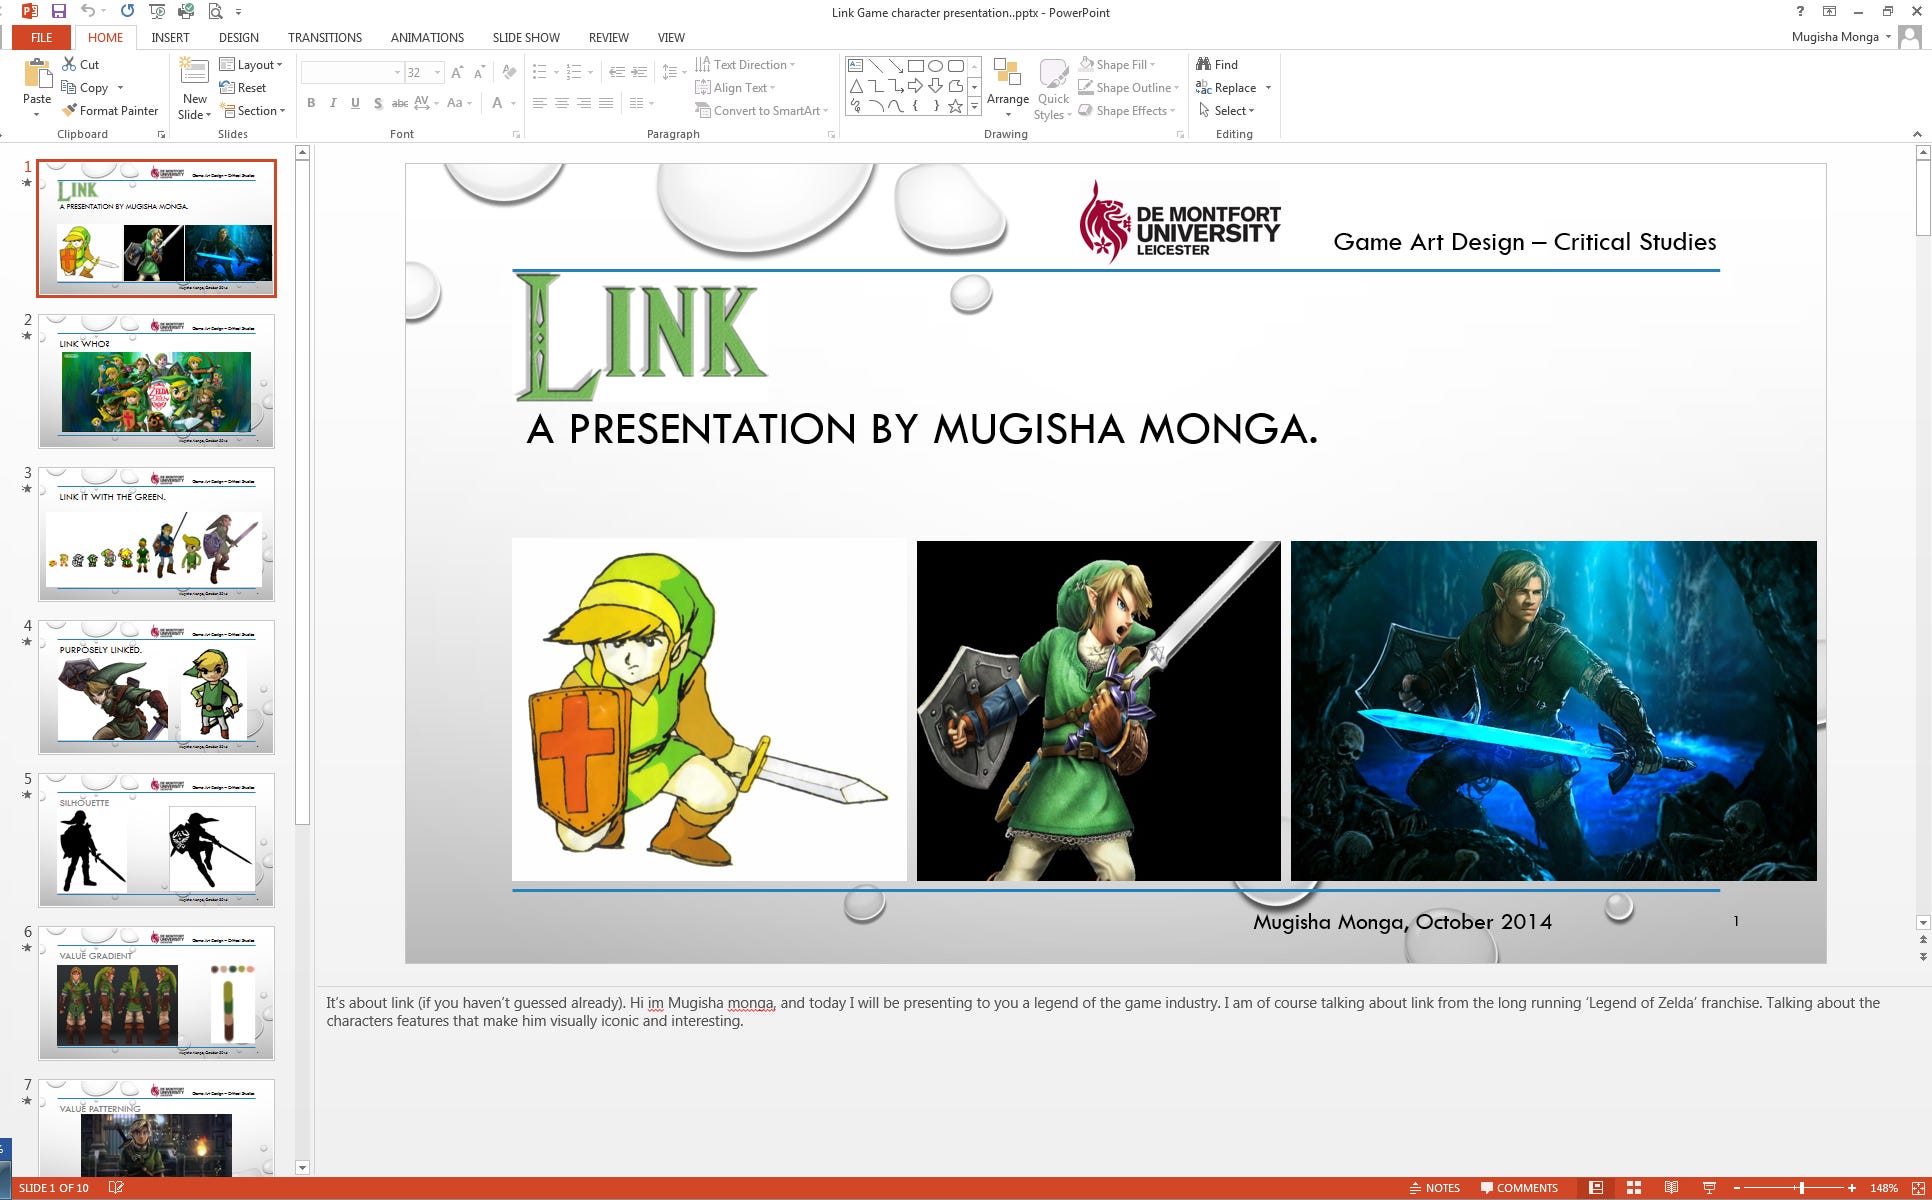This screenshot has height=1200, width=1932.
Task: Open the Shape Outline dropdown
Action: (x=1129, y=87)
